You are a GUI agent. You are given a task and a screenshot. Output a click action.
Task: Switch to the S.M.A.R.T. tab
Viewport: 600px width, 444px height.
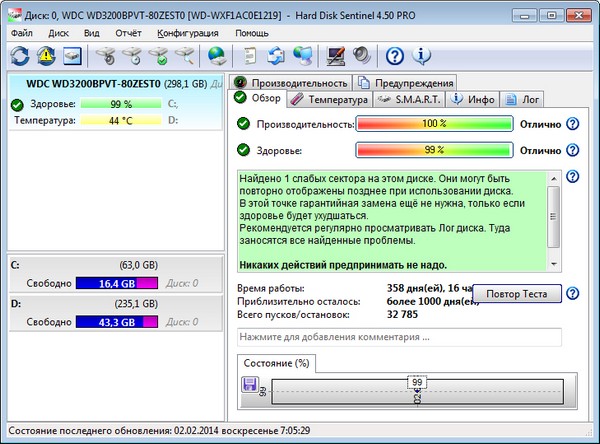coord(411,99)
